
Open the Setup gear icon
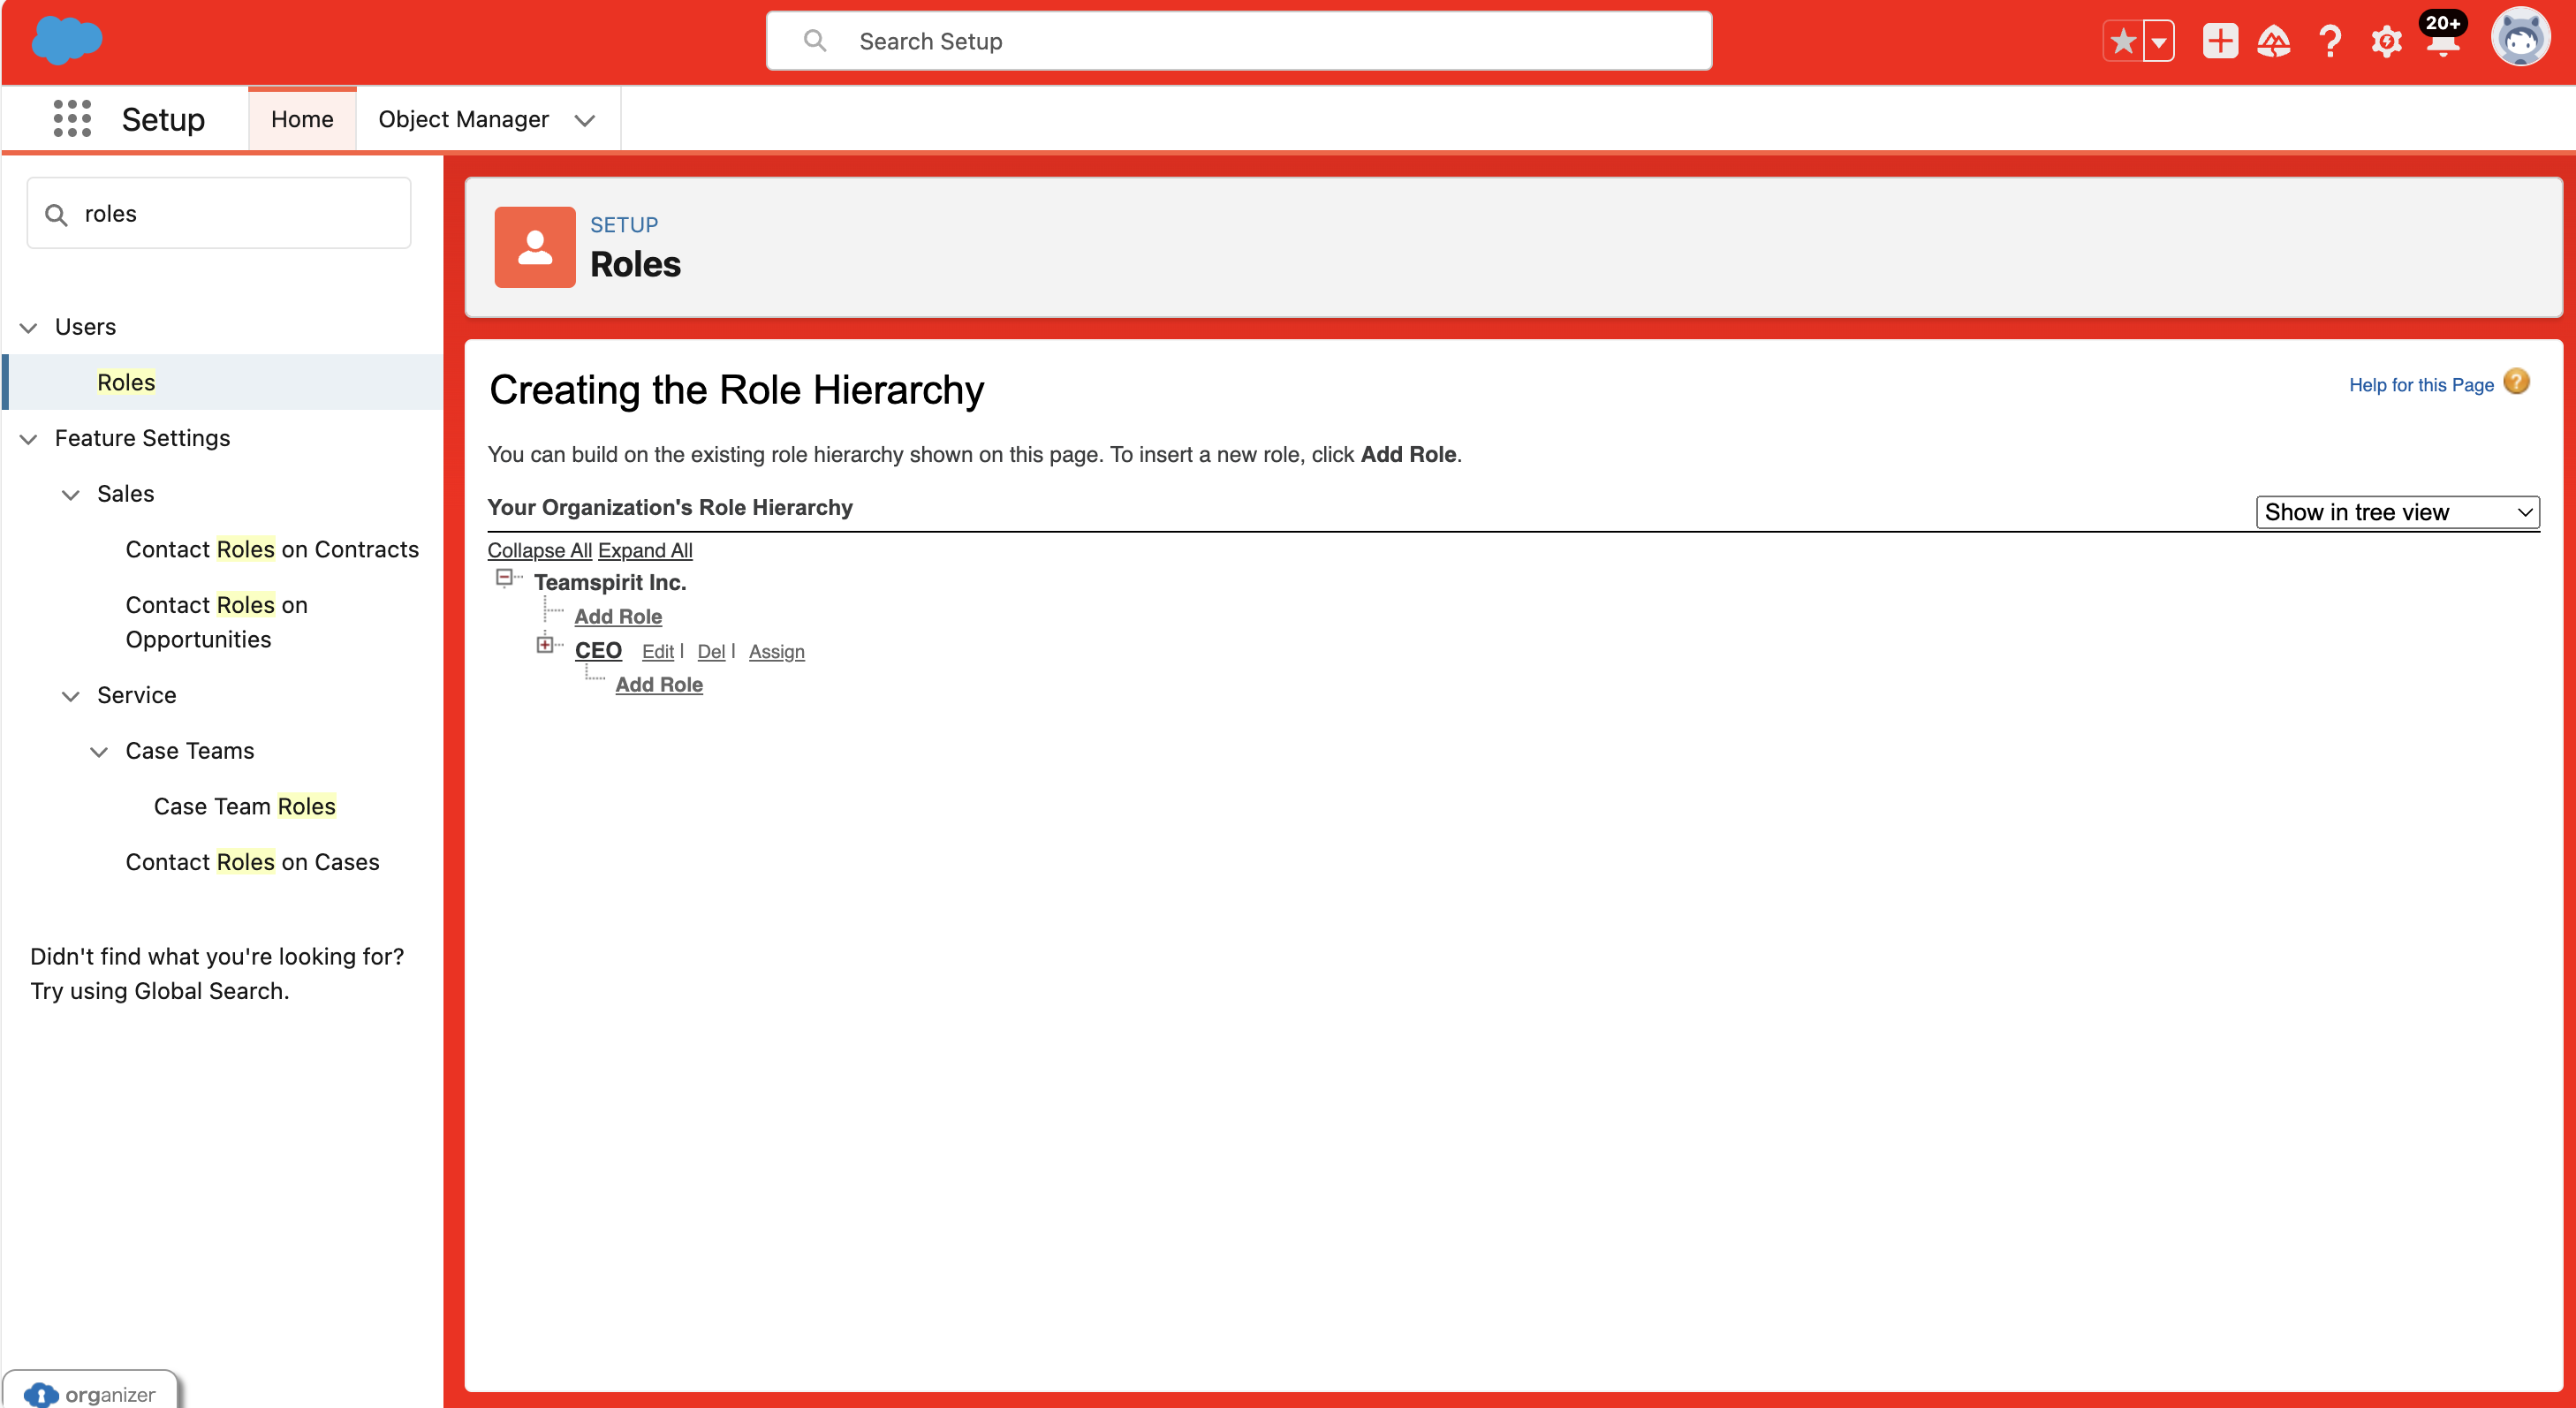[2386, 42]
